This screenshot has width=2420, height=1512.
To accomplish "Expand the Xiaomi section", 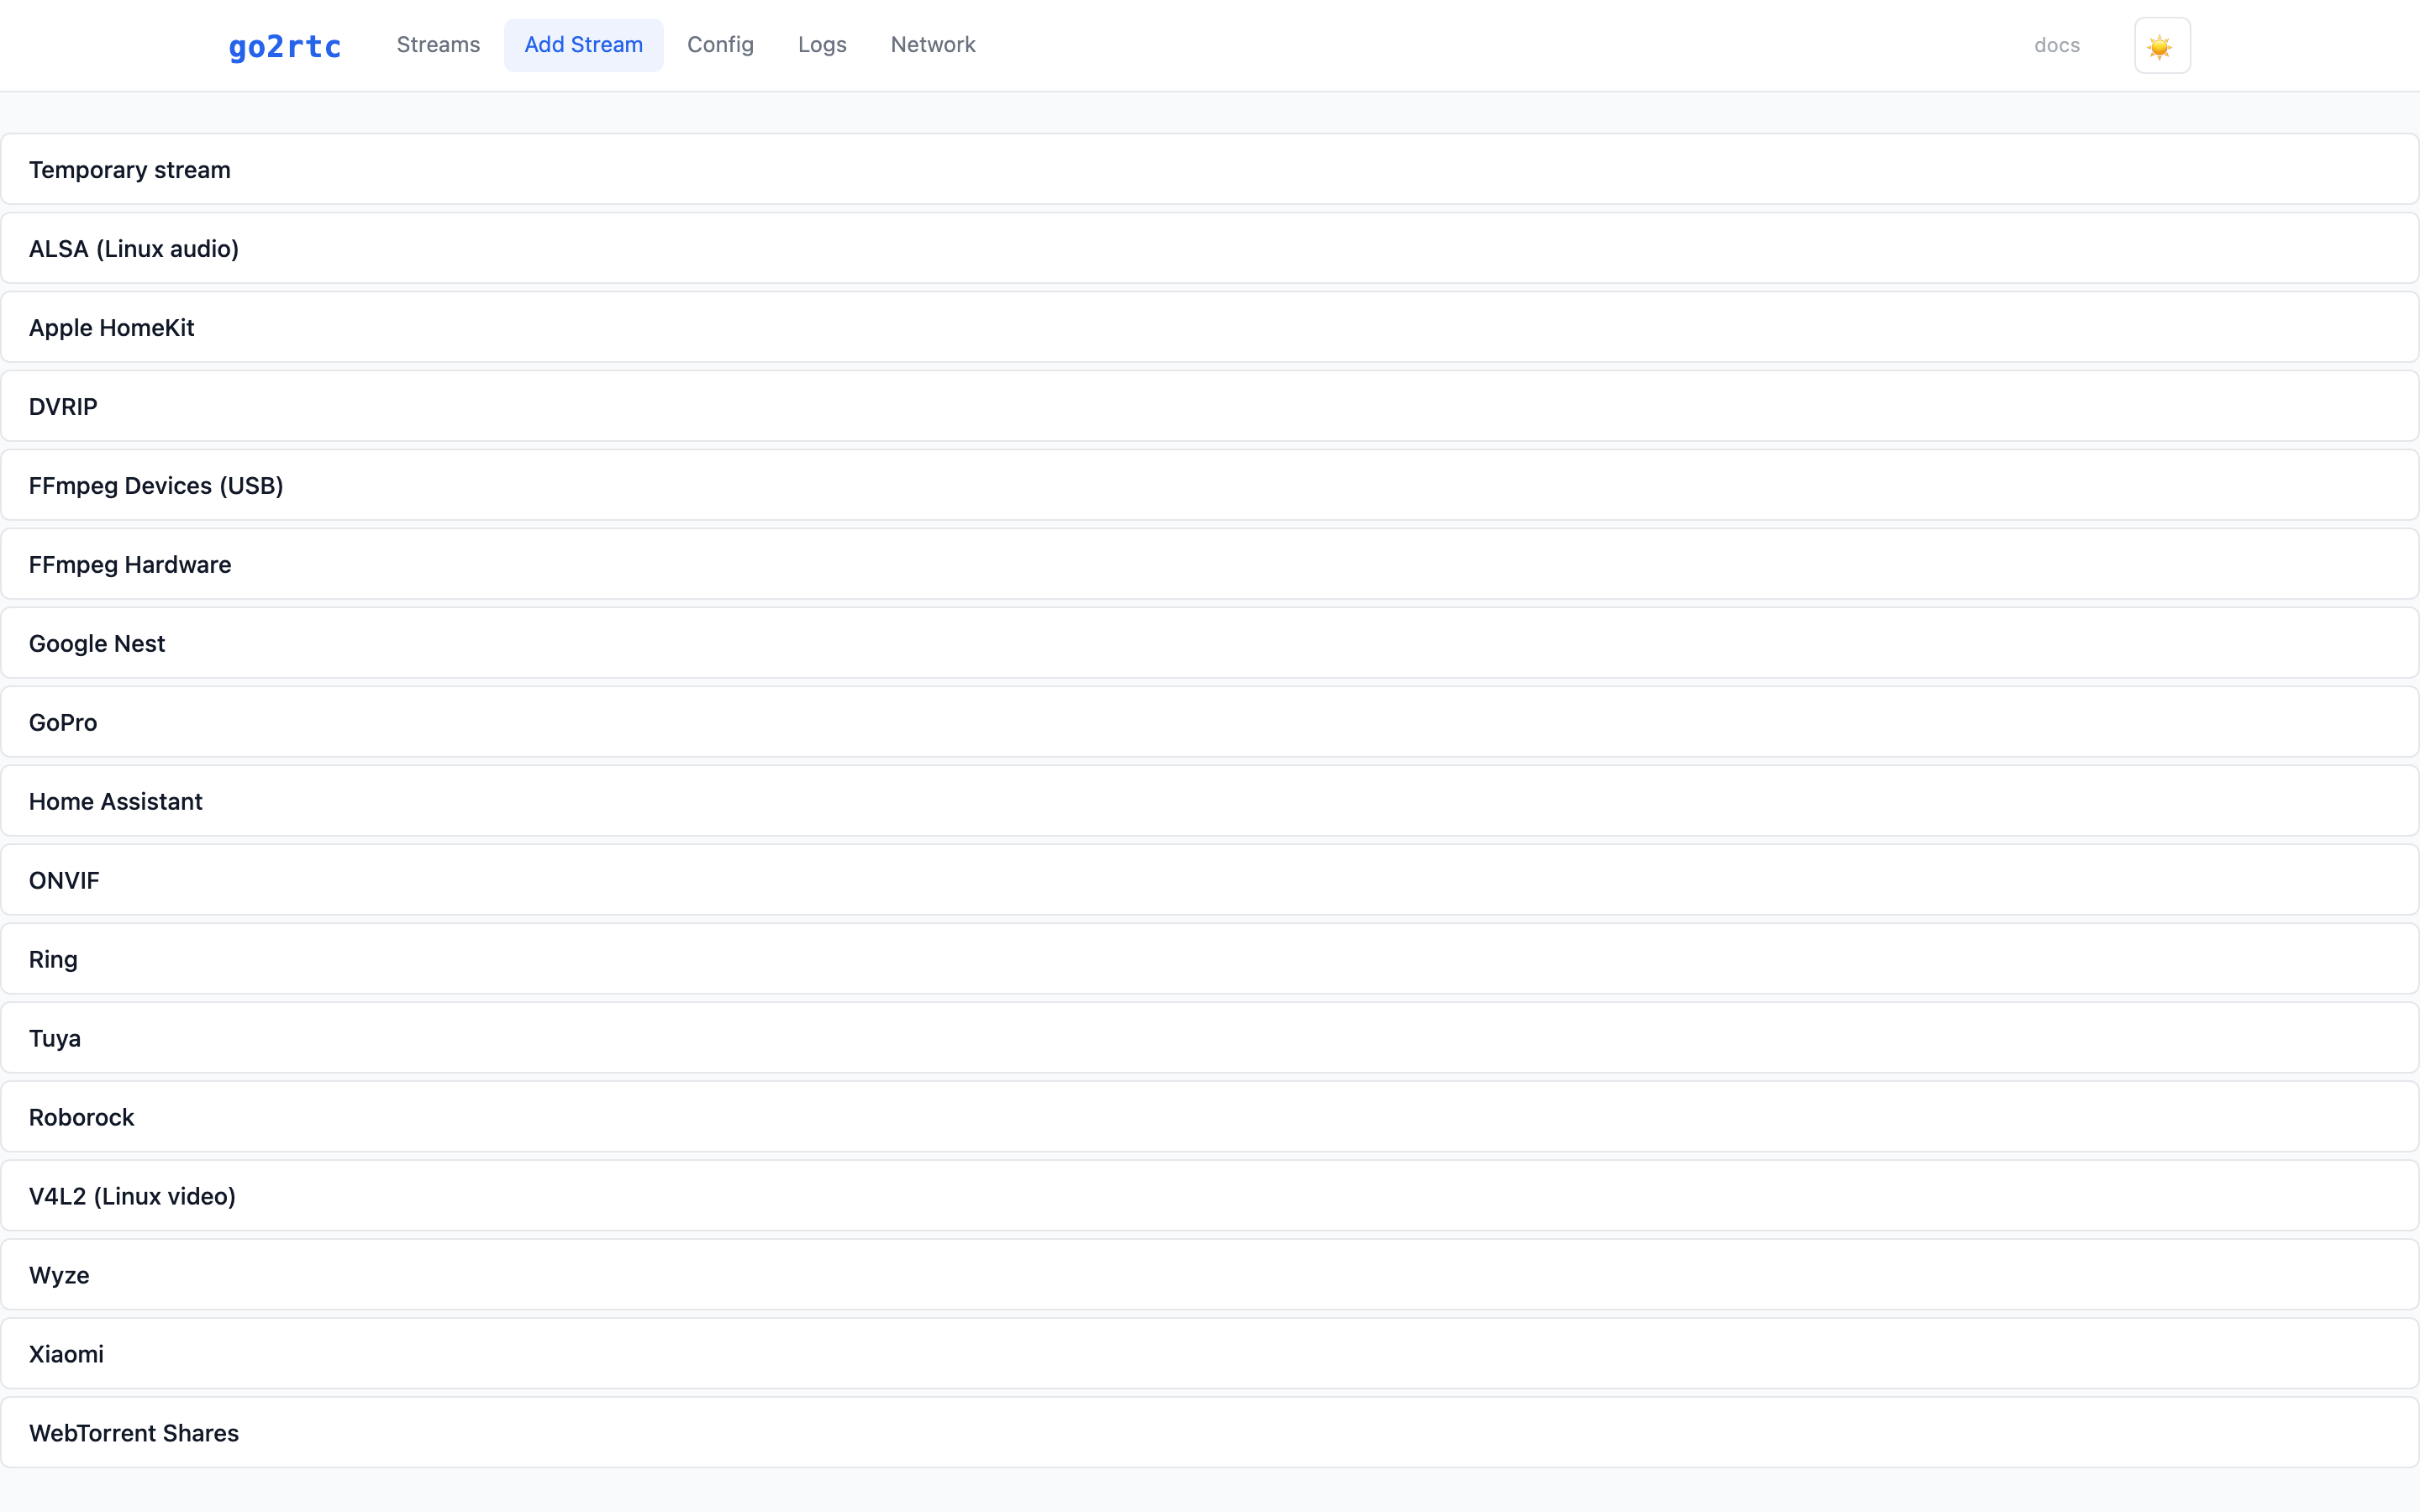I will [1210, 1355].
